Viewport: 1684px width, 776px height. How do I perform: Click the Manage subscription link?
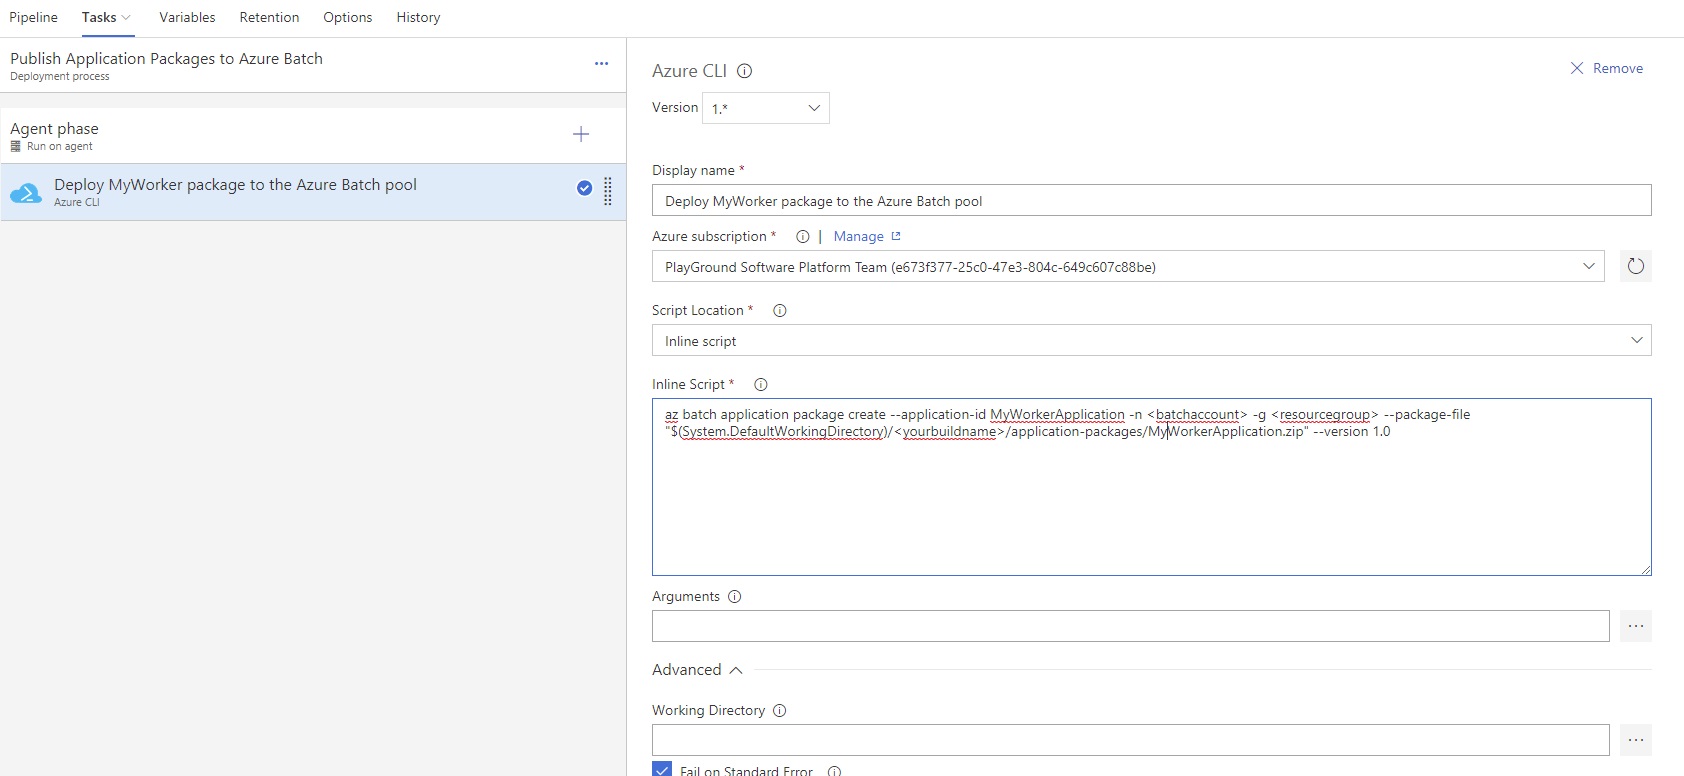[x=859, y=237]
